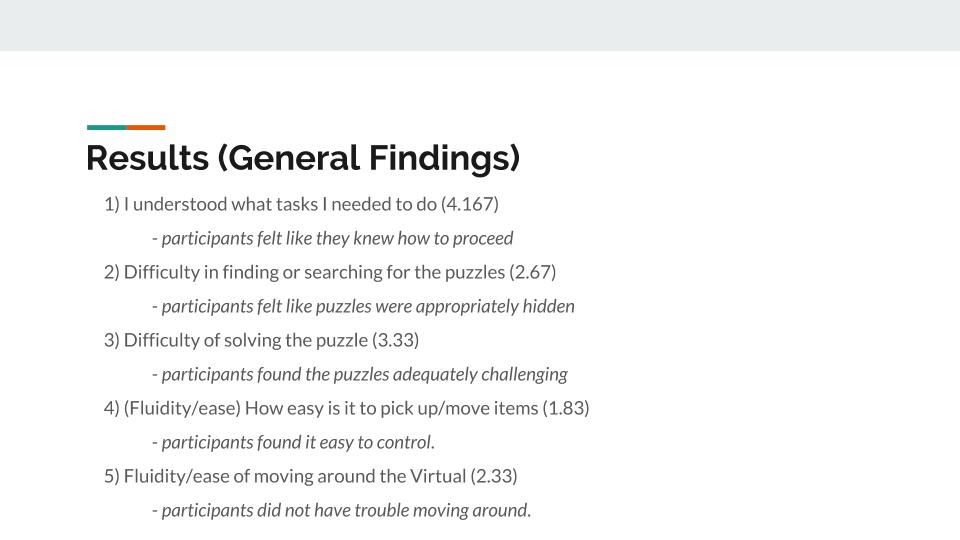This screenshot has height=540, width=960.
Task: Select the 'I understood what tasks' line
Action: [301, 204]
